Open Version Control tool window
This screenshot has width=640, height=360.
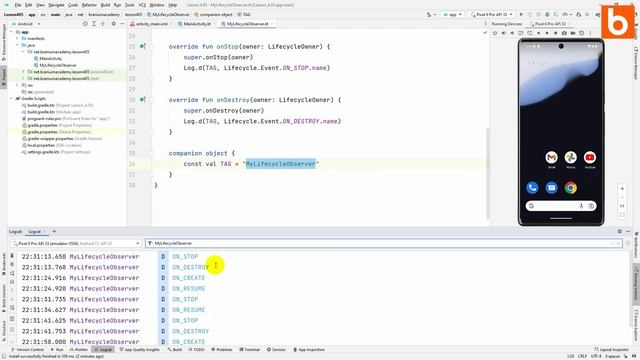pos(28,350)
